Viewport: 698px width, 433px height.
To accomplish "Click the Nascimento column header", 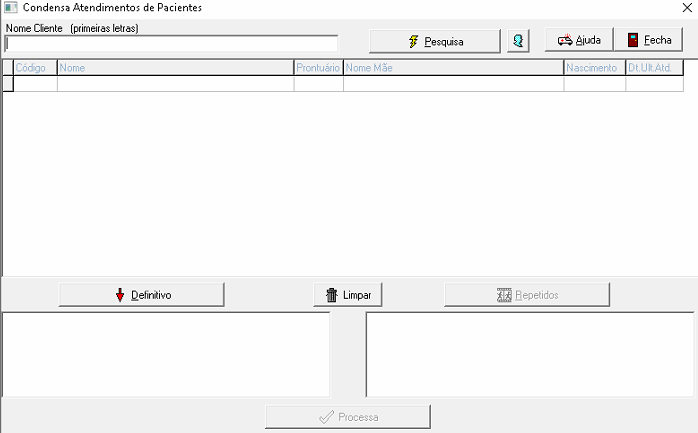I will coord(595,68).
